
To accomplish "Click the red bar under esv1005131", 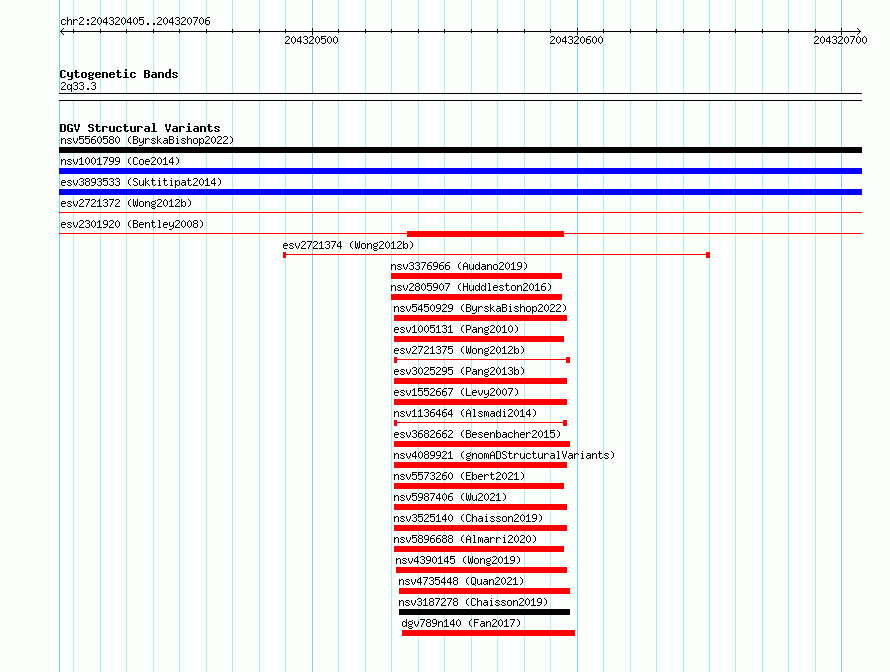I will point(479,339).
